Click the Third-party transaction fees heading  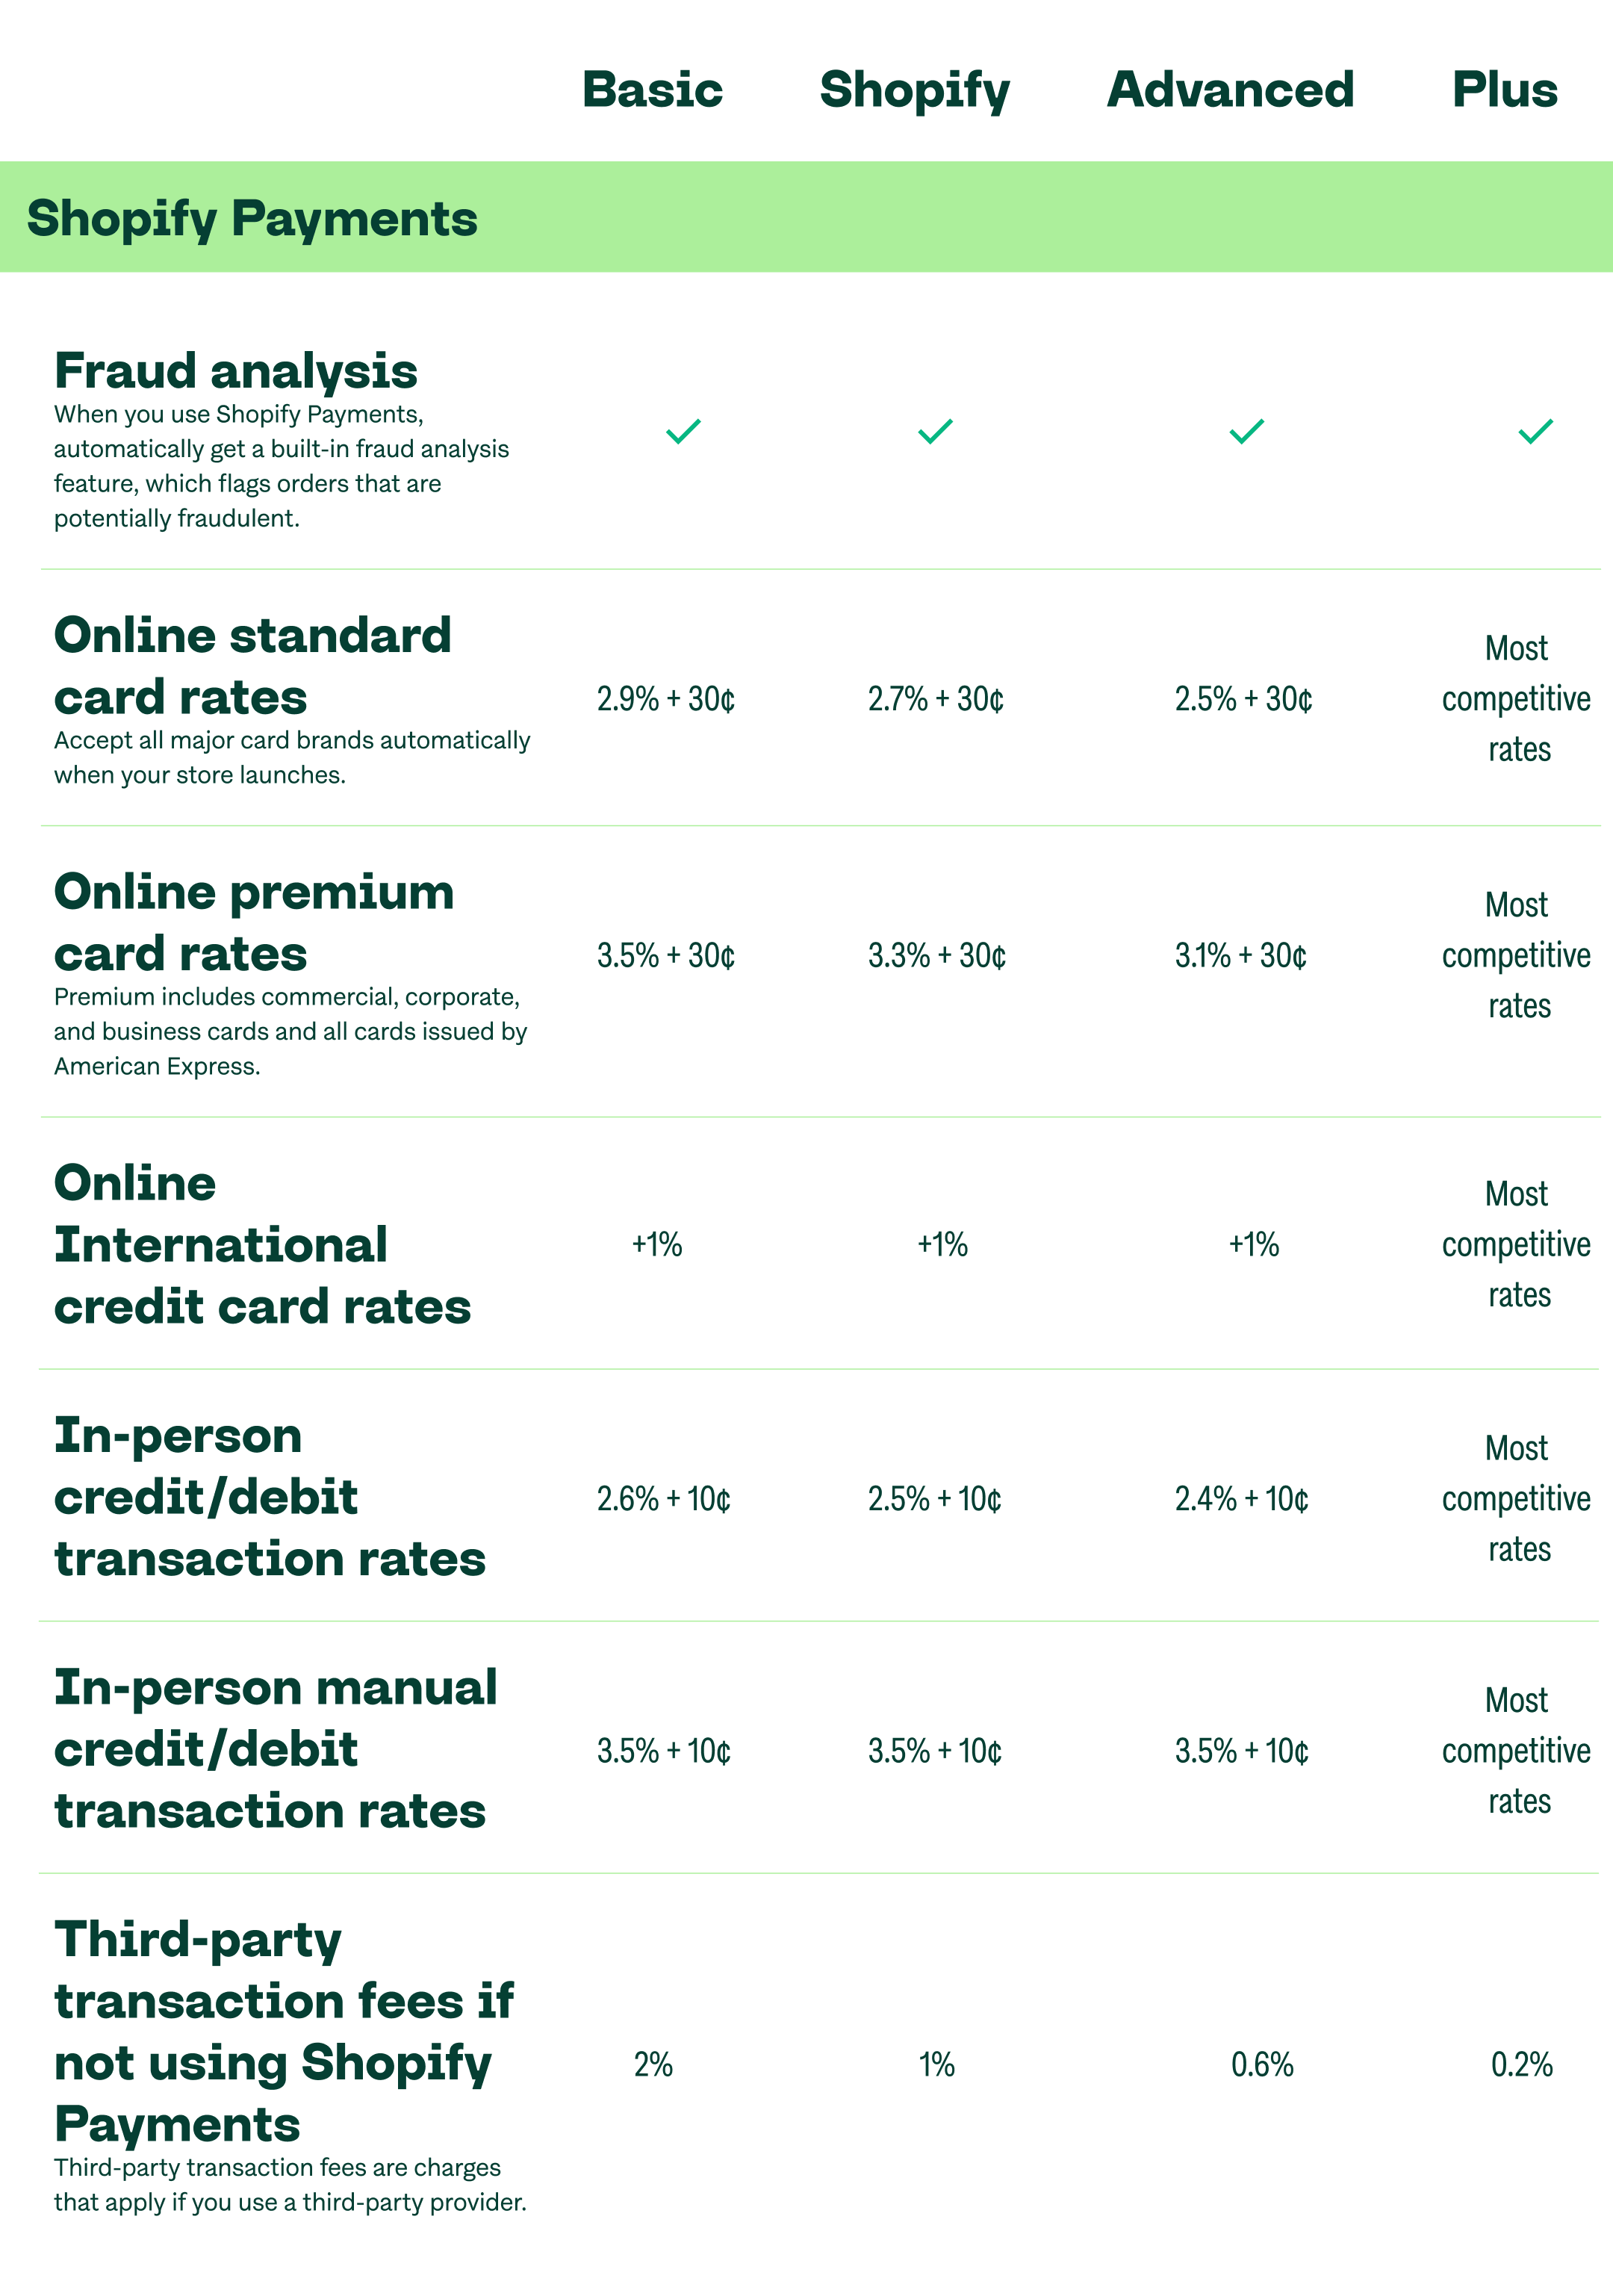(x=284, y=2033)
